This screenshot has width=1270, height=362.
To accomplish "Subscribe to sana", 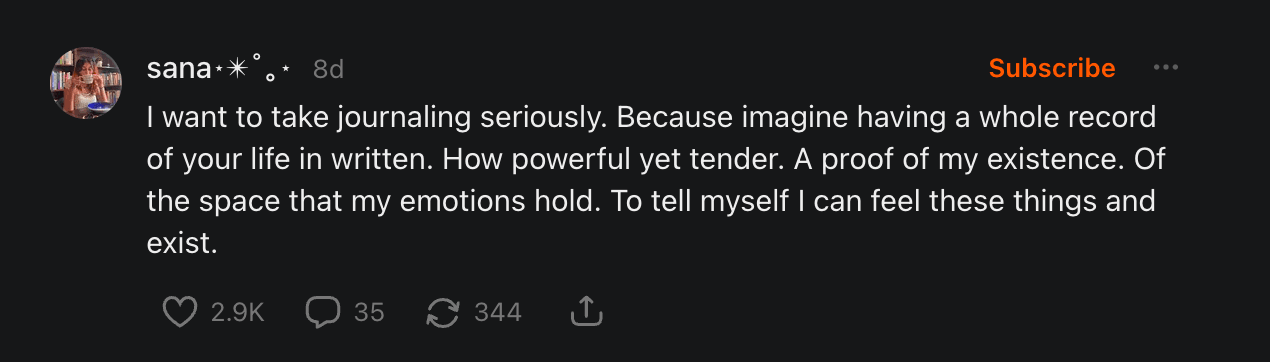I will click(1052, 68).
